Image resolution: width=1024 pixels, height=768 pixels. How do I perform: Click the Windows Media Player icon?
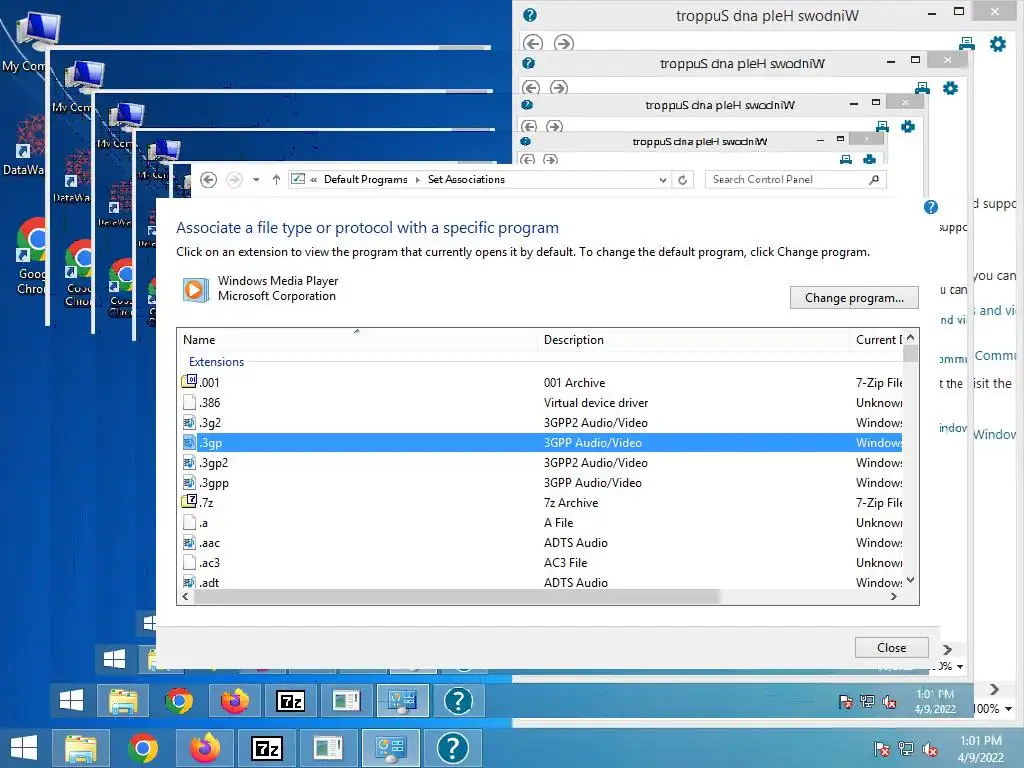click(195, 289)
